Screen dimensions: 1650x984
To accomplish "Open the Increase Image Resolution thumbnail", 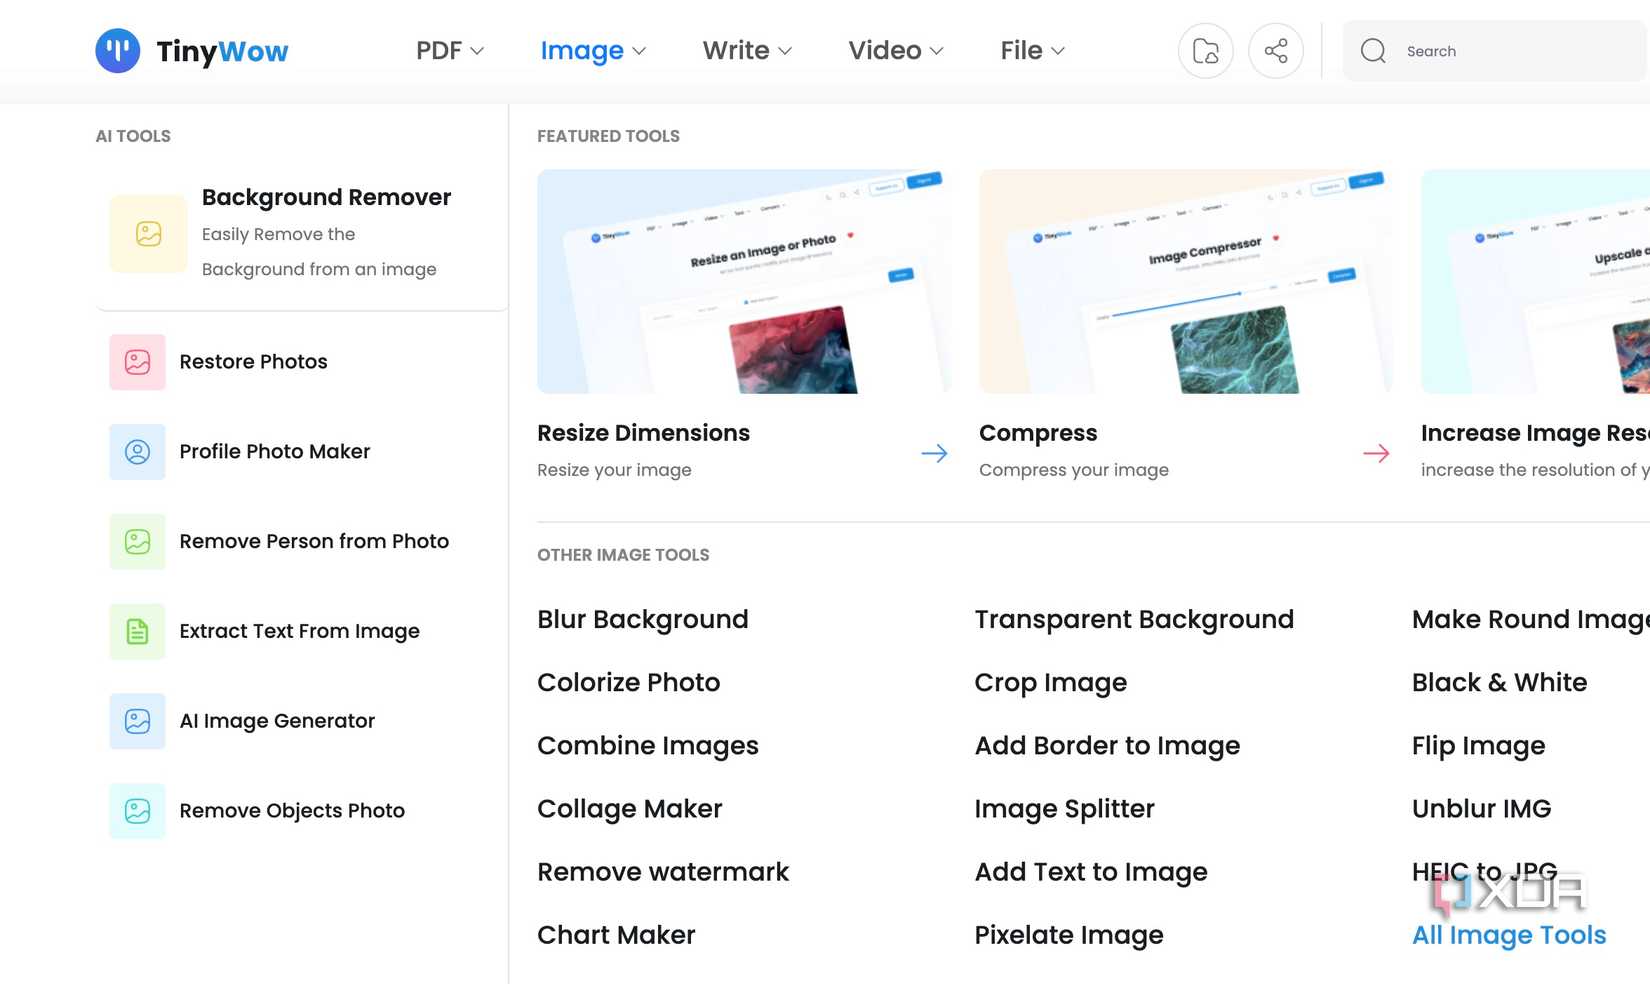I will point(1535,281).
